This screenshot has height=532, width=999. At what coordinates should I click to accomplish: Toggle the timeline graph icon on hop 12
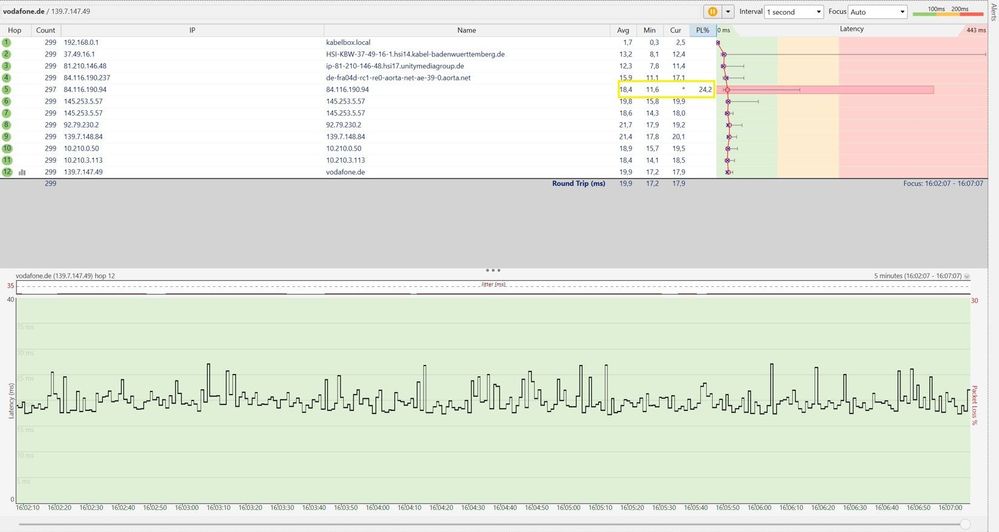click(x=22, y=172)
